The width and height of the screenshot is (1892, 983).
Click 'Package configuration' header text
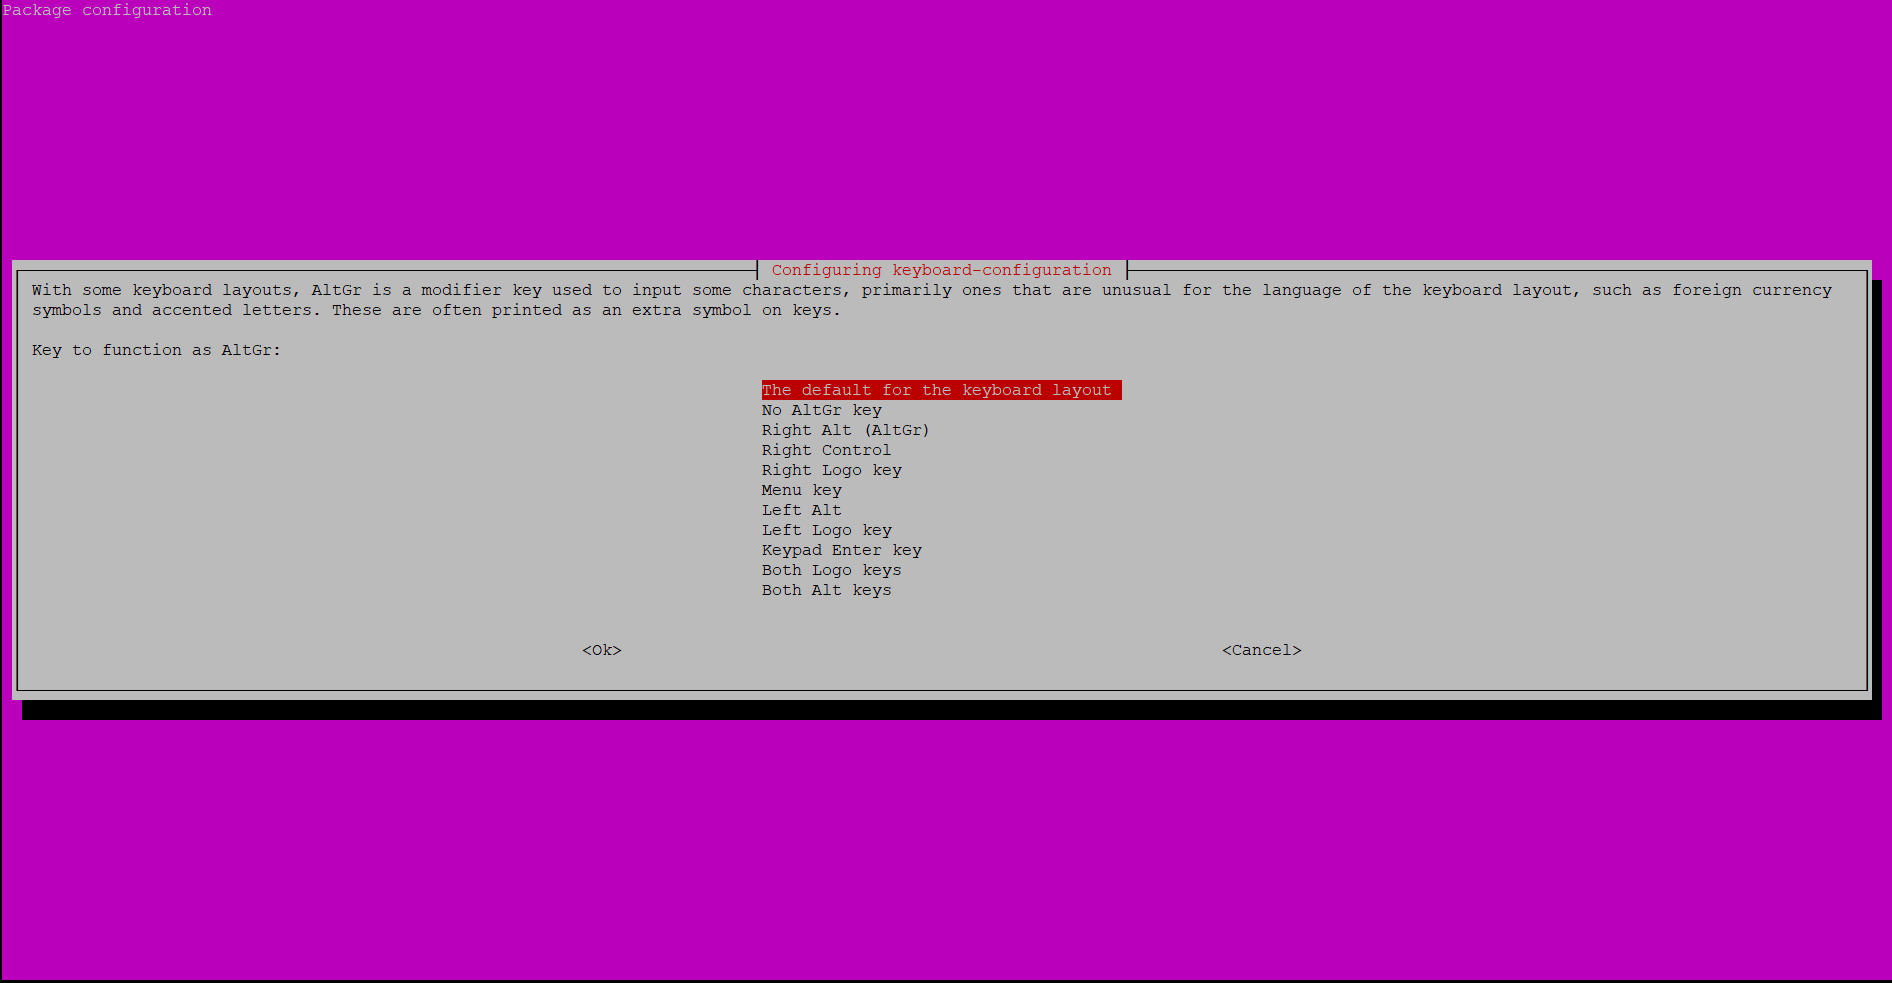tap(107, 10)
